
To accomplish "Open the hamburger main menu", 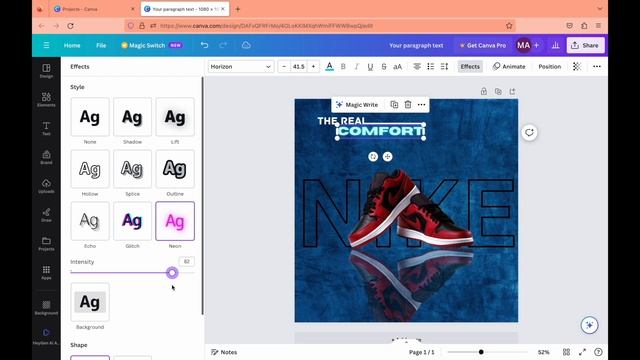I will (46, 45).
